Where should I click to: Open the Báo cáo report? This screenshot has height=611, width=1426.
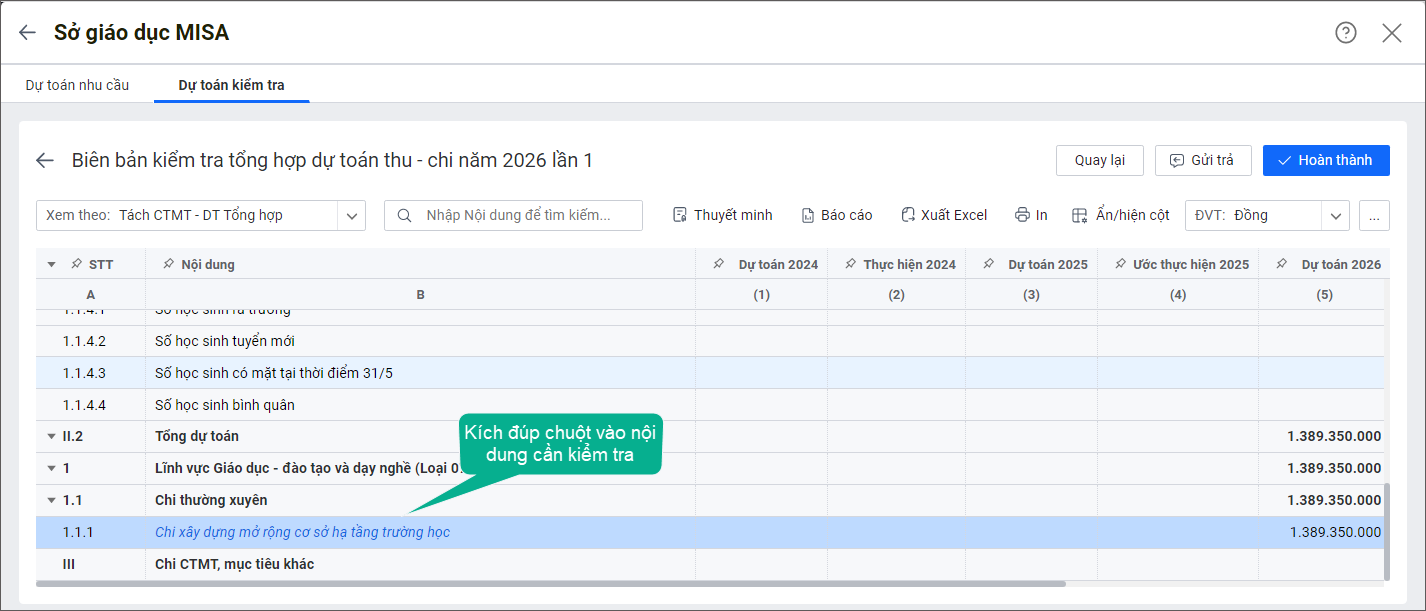point(837,215)
